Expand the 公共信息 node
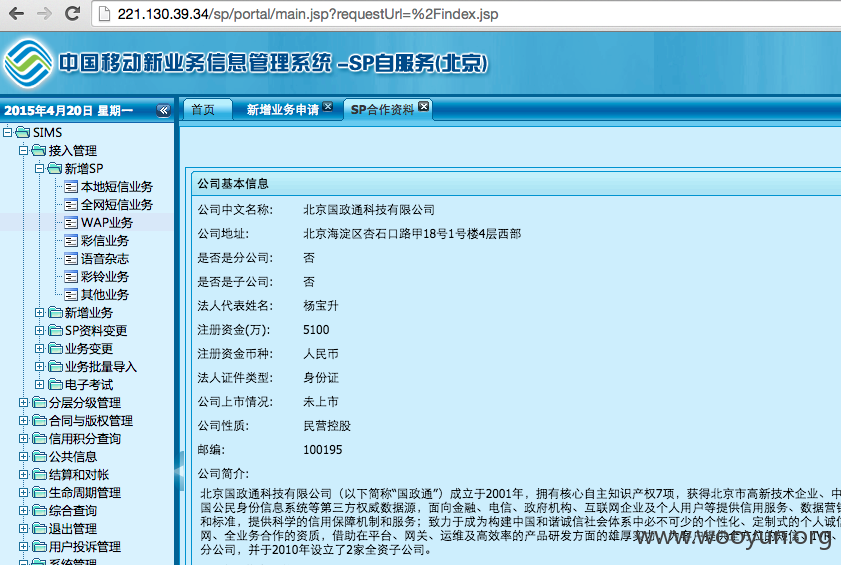The width and height of the screenshot is (841, 565). coord(23,456)
